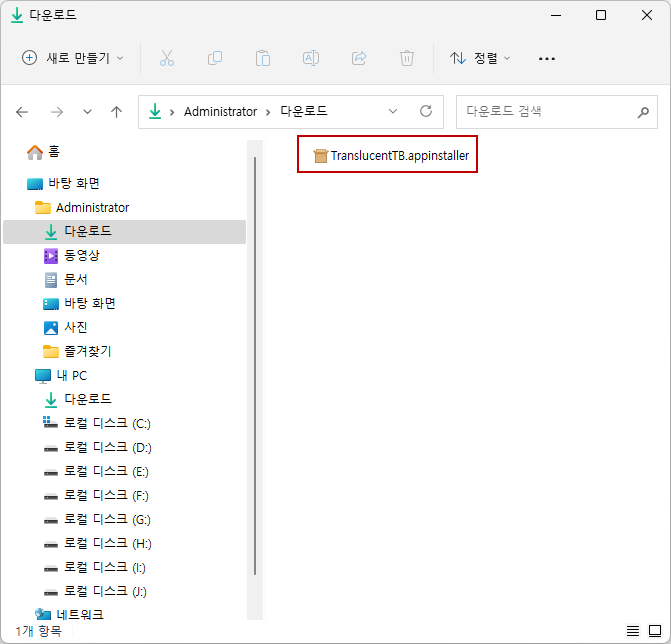Viewport: 671px width, 644px height.
Task: Click the 문서 document icon
Action: [x=51, y=280]
